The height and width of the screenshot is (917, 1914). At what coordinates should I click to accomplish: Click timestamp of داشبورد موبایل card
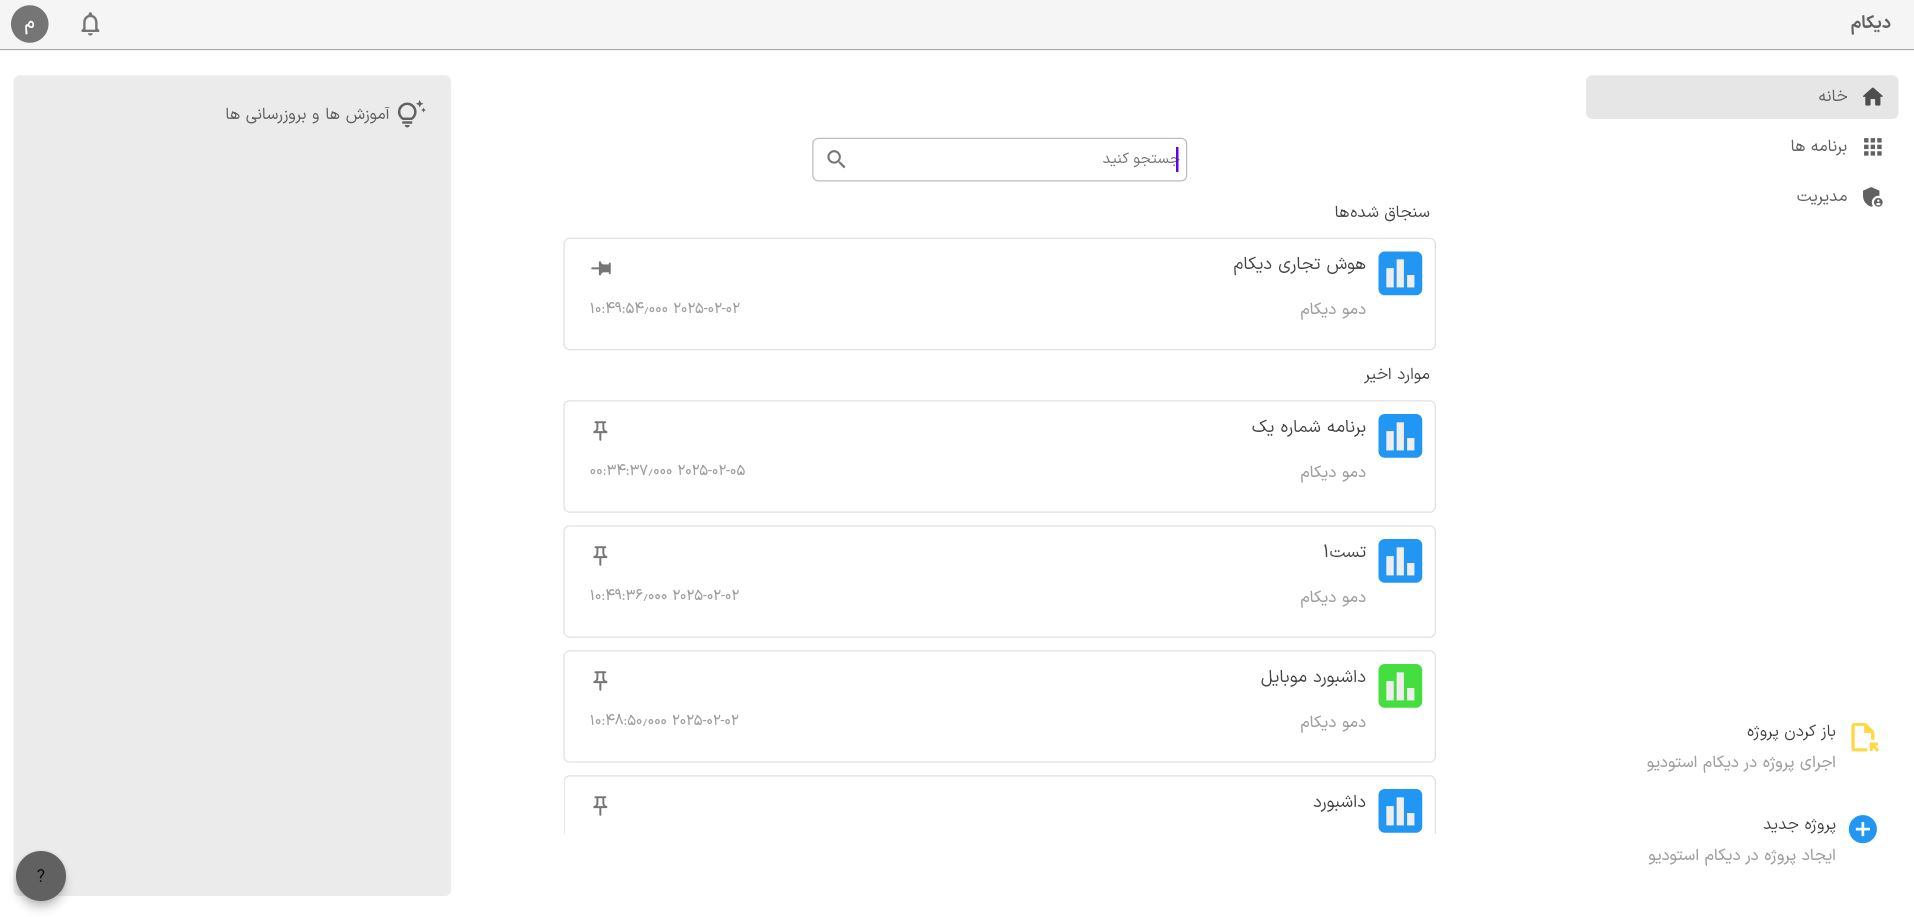point(664,720)
